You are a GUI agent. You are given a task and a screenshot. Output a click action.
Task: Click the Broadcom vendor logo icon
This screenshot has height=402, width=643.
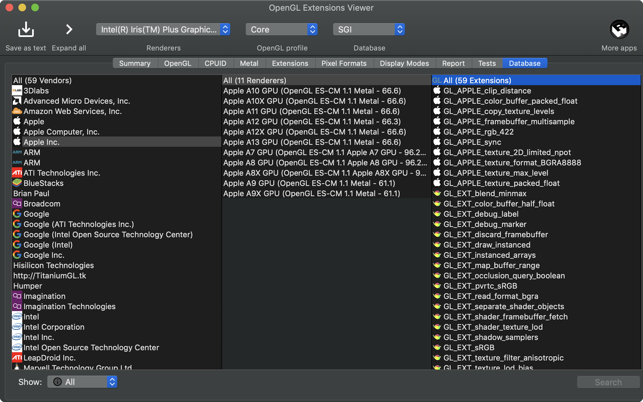coord(17,203)
